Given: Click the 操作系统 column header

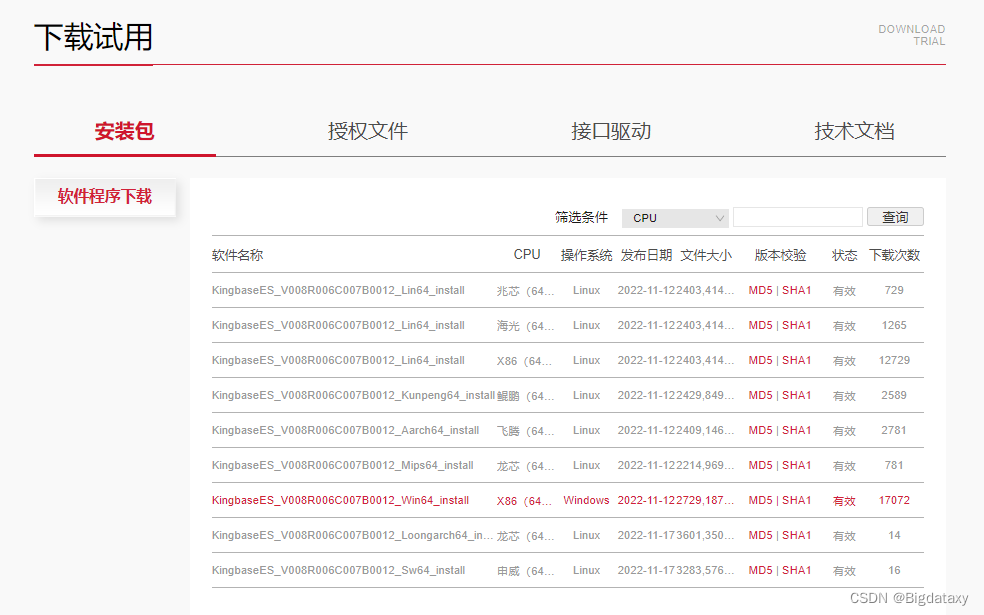Looking at the screenshot, I should (586, 255).
